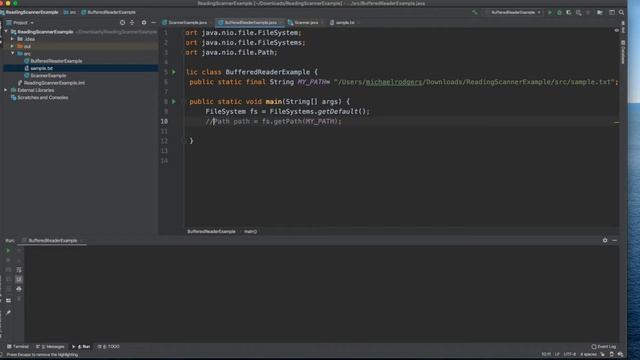This screenshot has width=640, height=360.
Task: Open Messages tool window
Action: click(x=51, y=347)
